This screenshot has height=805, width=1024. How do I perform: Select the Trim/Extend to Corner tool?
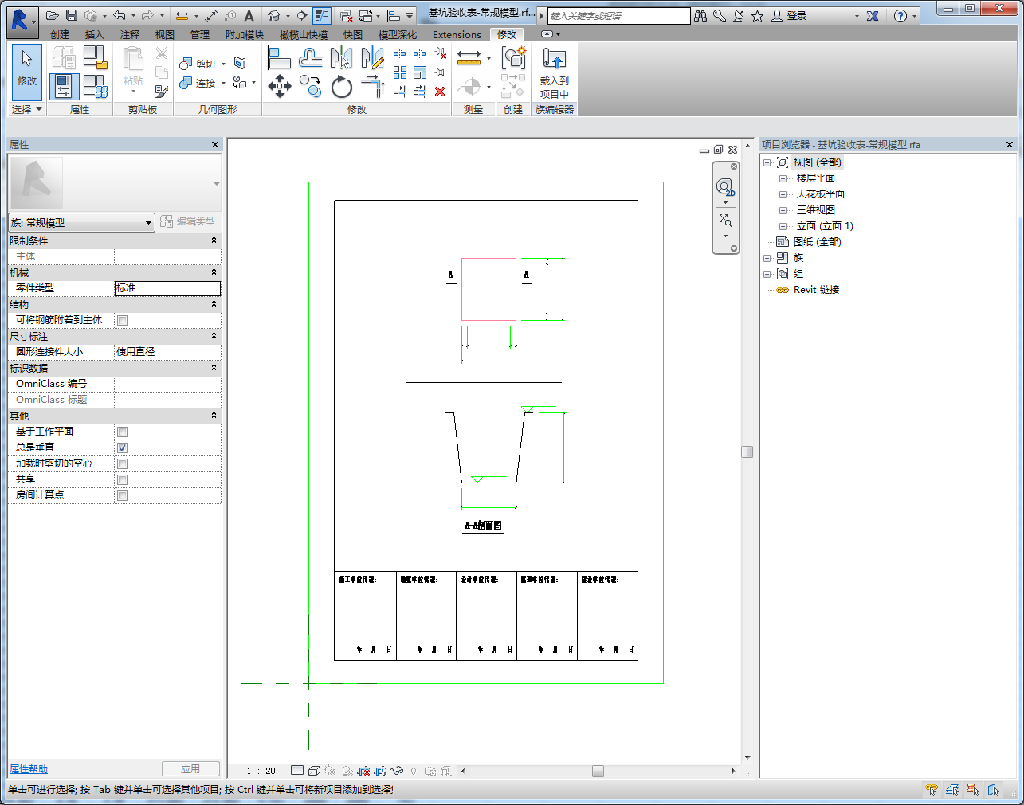point(372,86)
